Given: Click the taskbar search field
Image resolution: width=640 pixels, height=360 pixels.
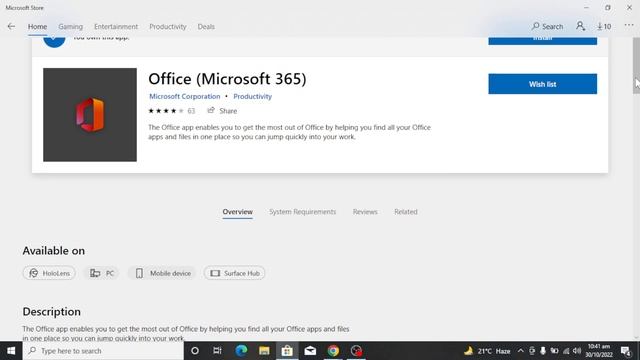Looking at the screenshot, I should (x=103, y=351).
